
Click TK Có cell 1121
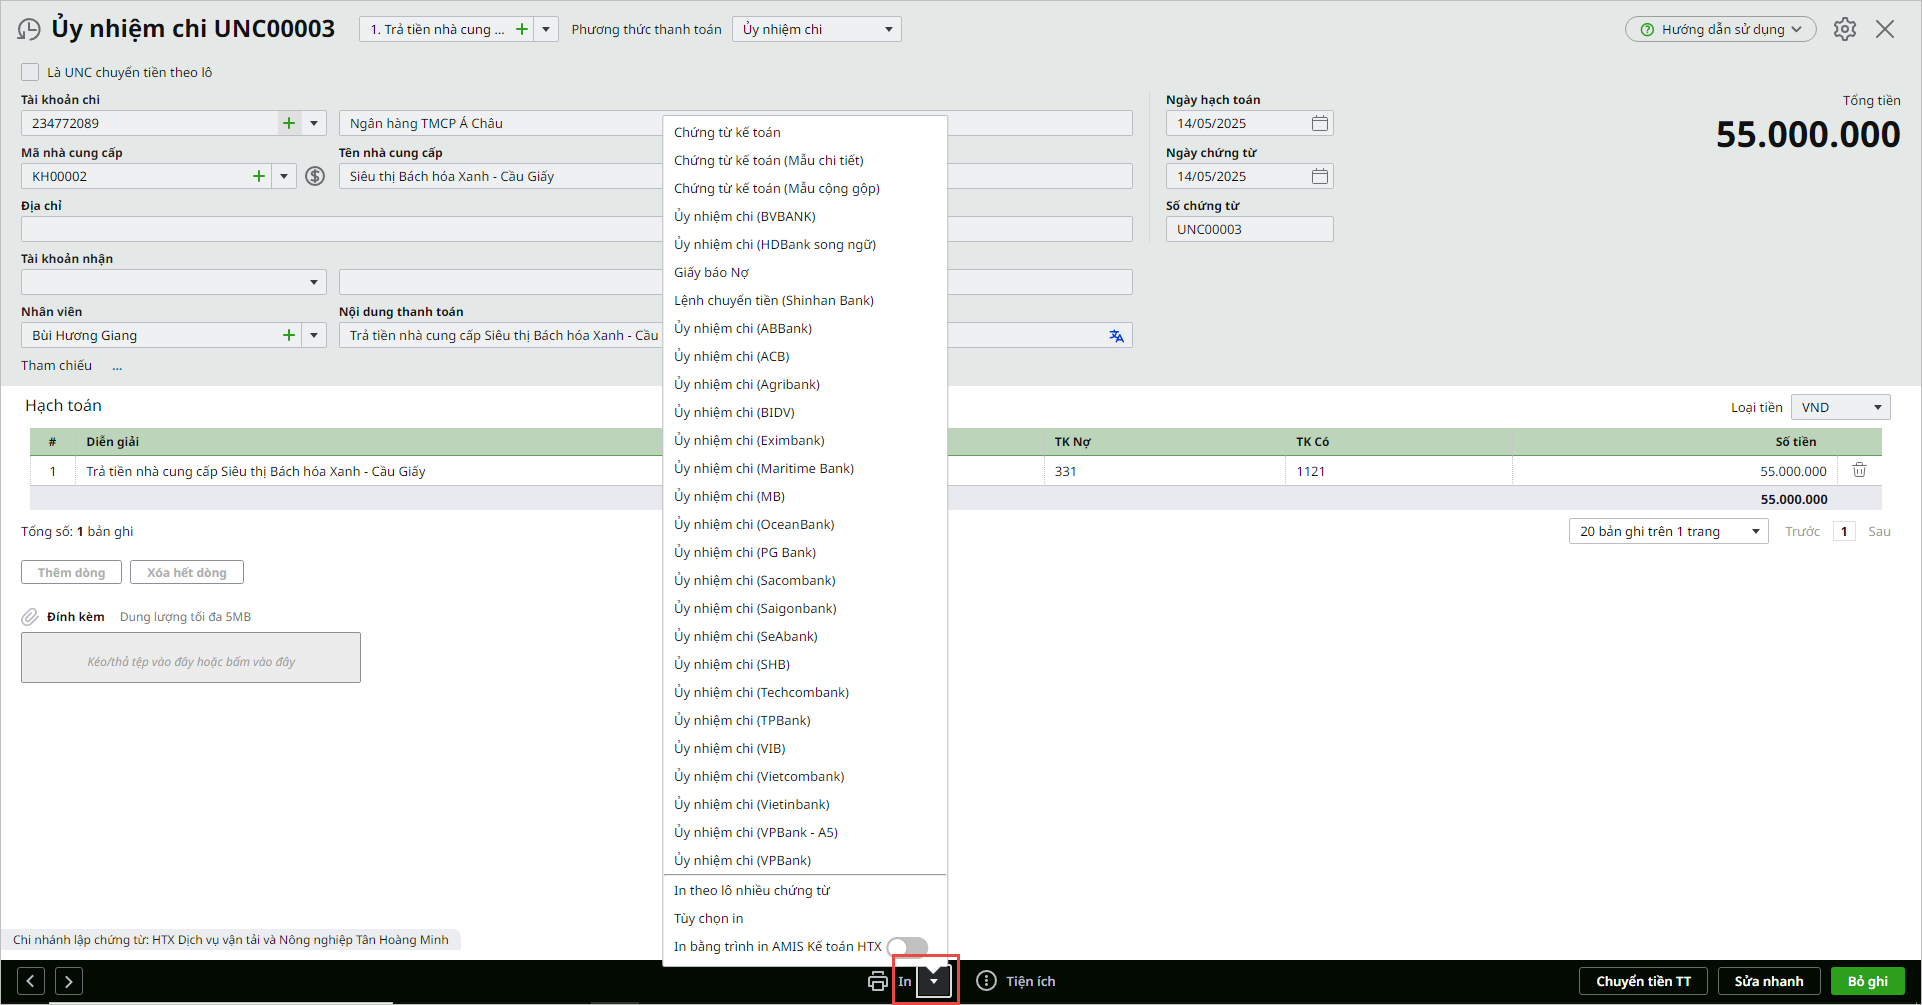[x=1399, y=471]
